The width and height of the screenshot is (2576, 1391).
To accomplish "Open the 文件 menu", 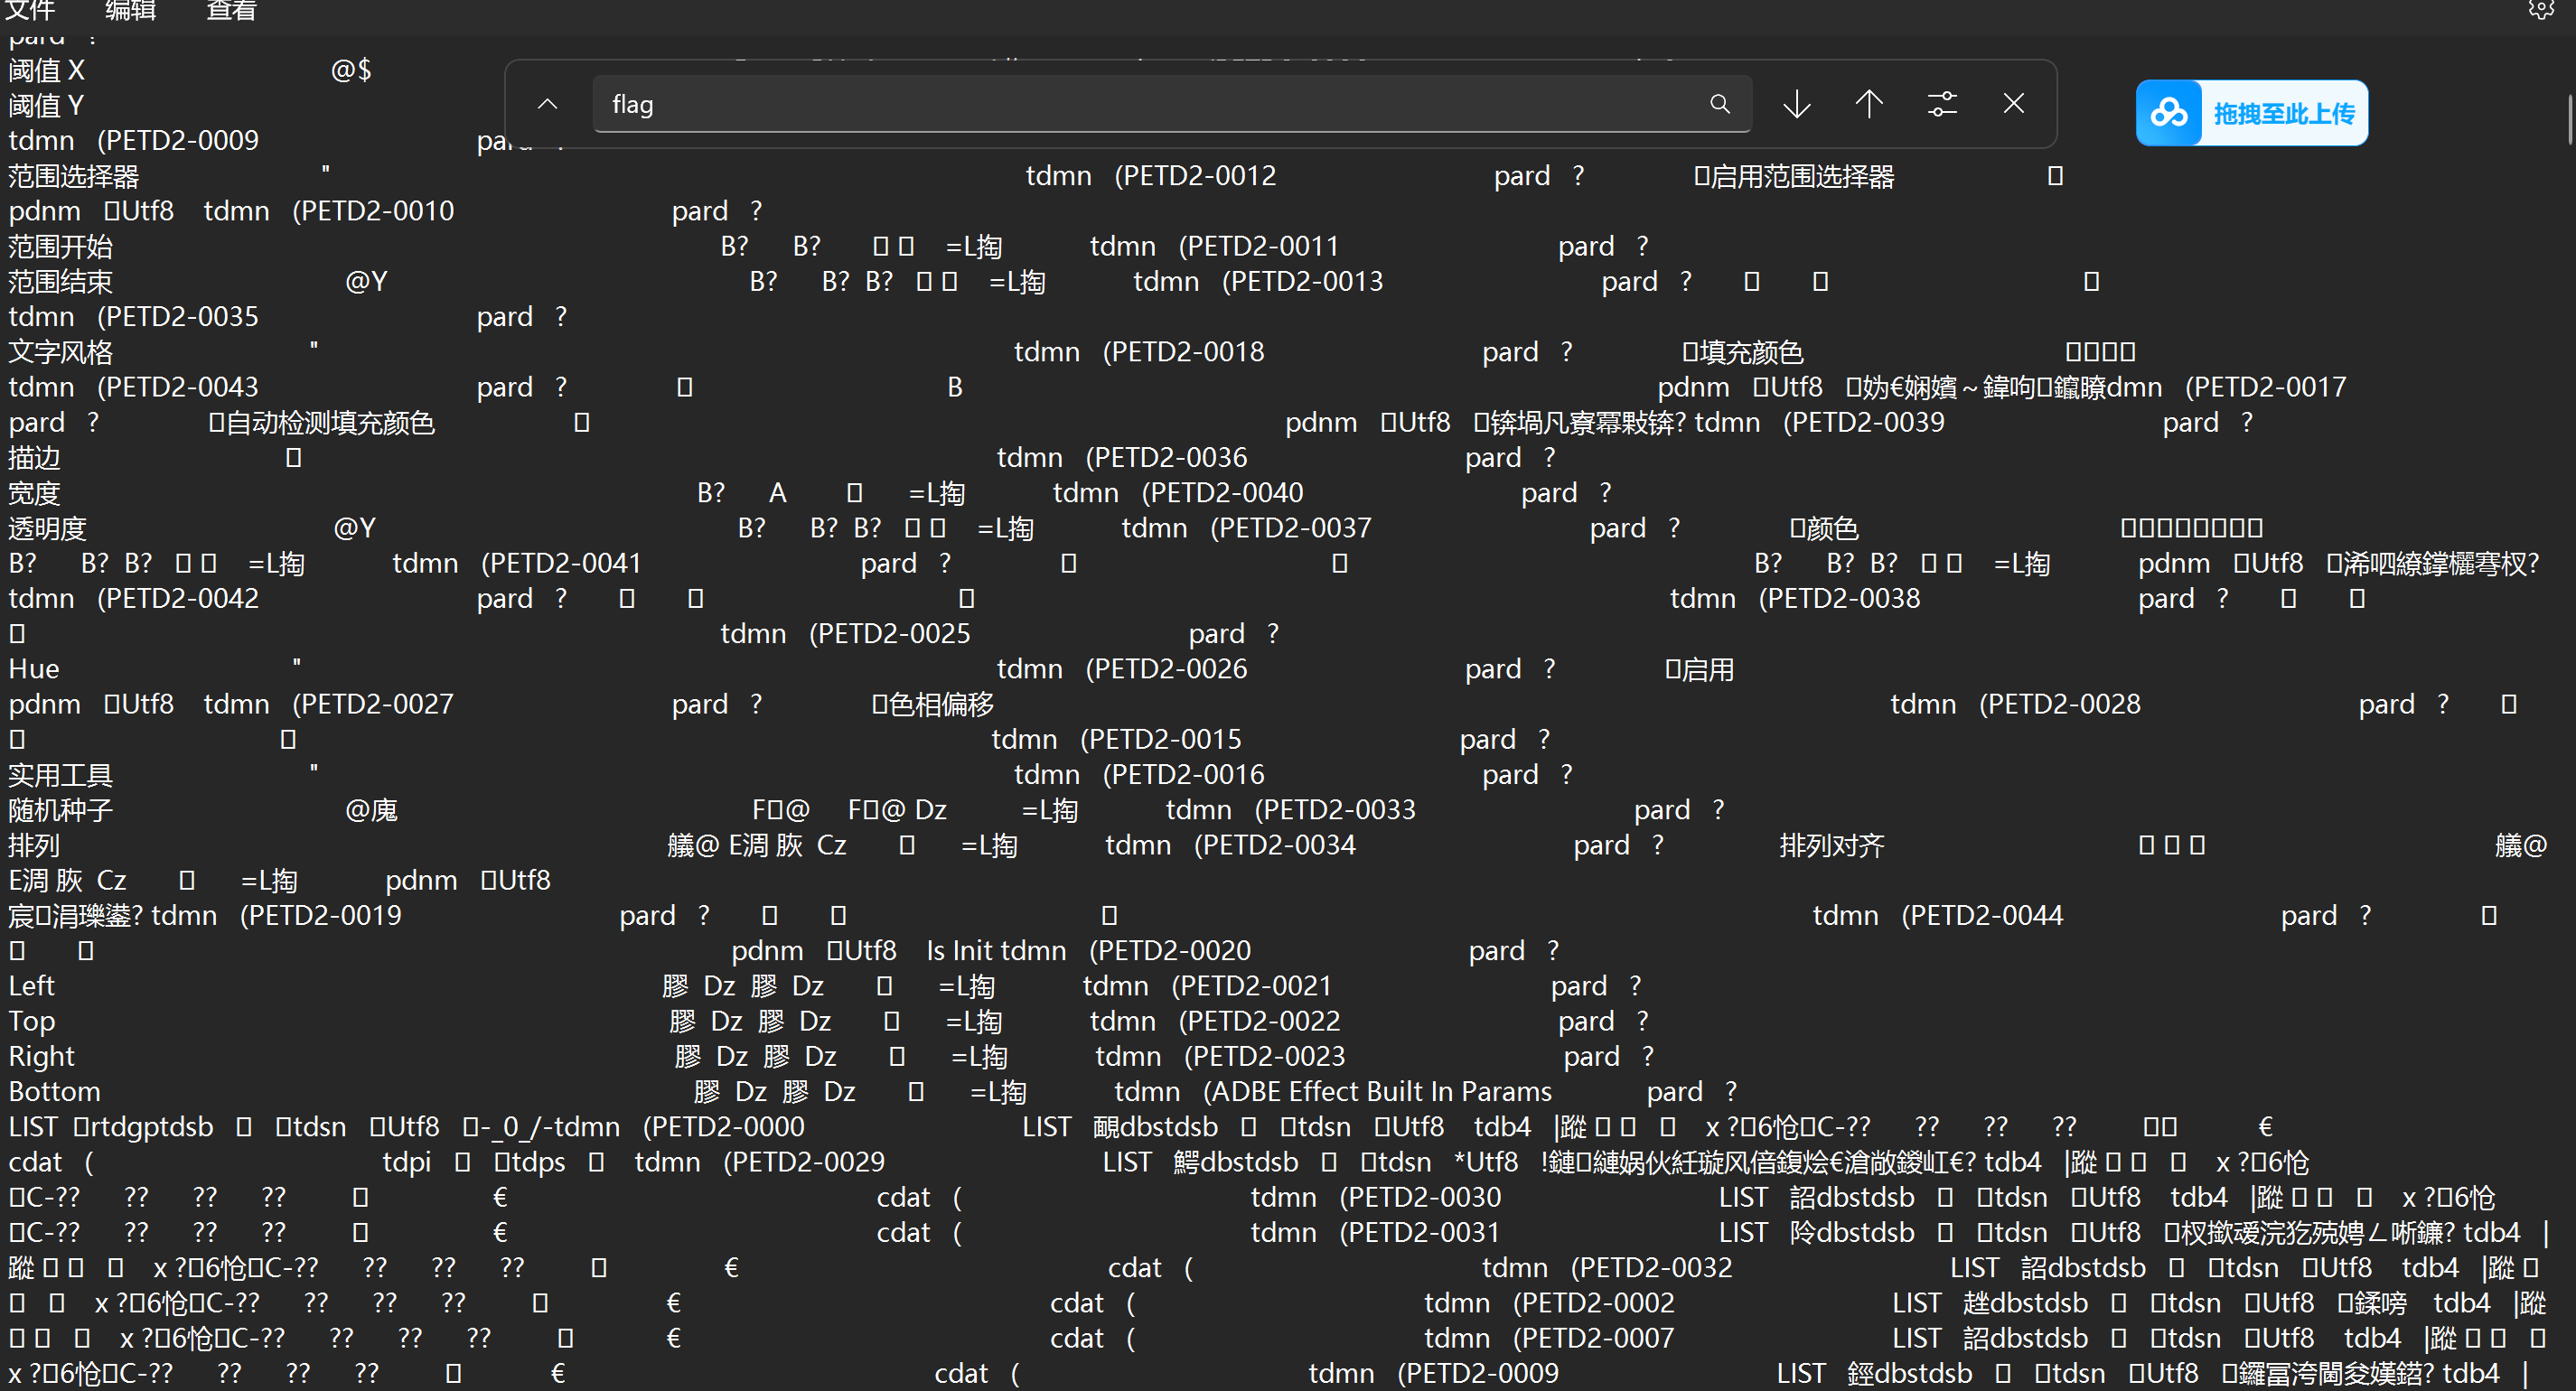I will (x=30, y=11).
